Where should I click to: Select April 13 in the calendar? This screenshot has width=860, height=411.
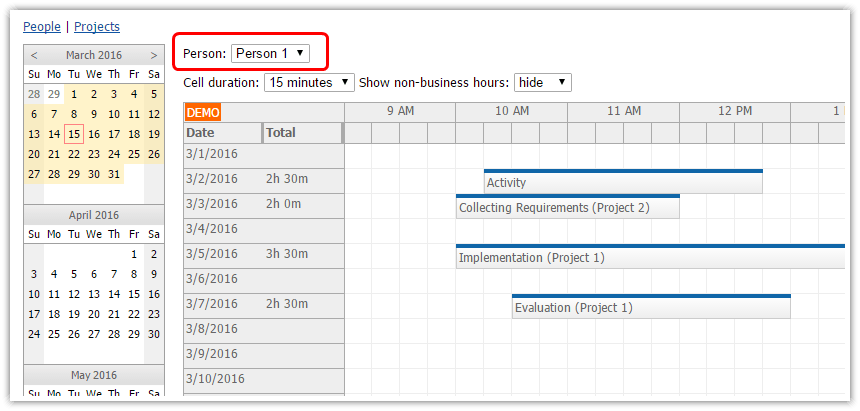point(94,294)
